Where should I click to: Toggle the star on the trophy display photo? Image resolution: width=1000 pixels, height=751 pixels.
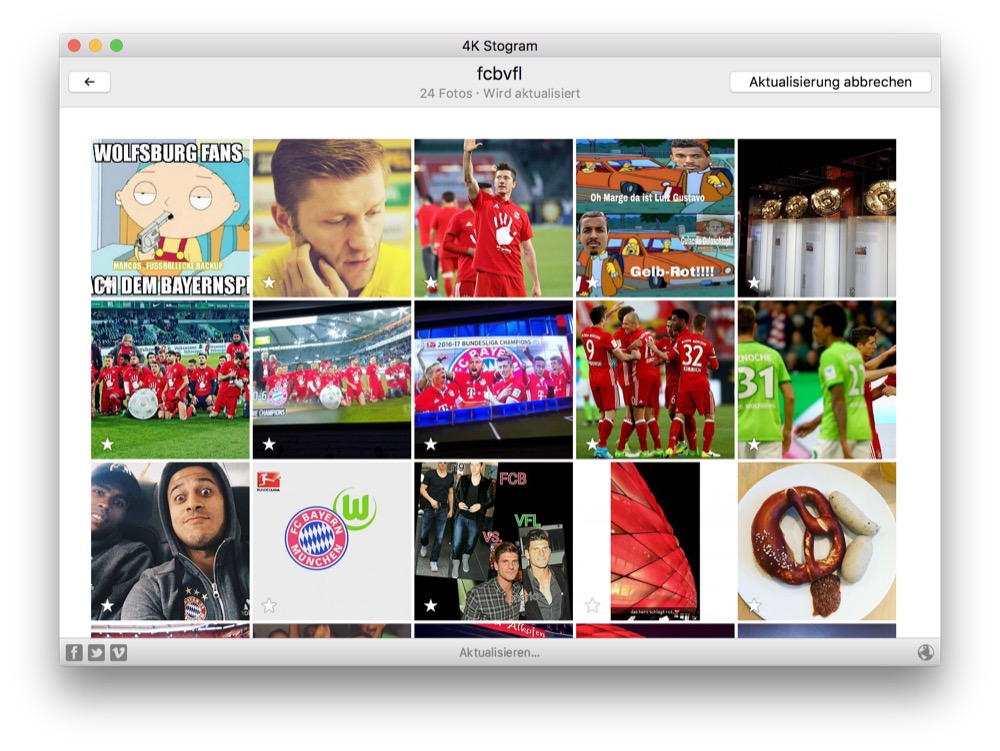pos(754,283)
